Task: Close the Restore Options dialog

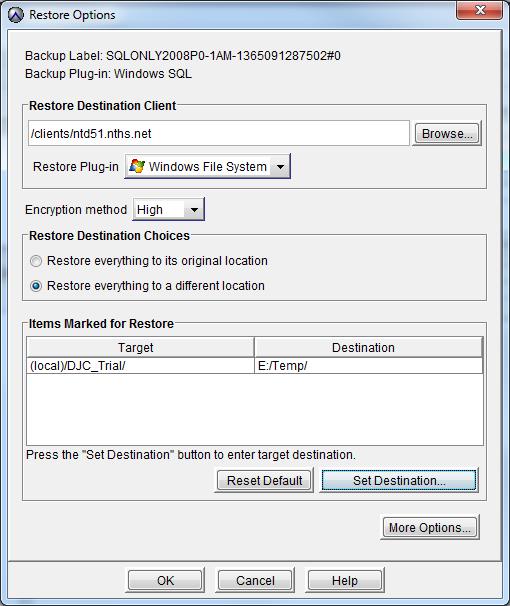Action: tap(479, 10)
